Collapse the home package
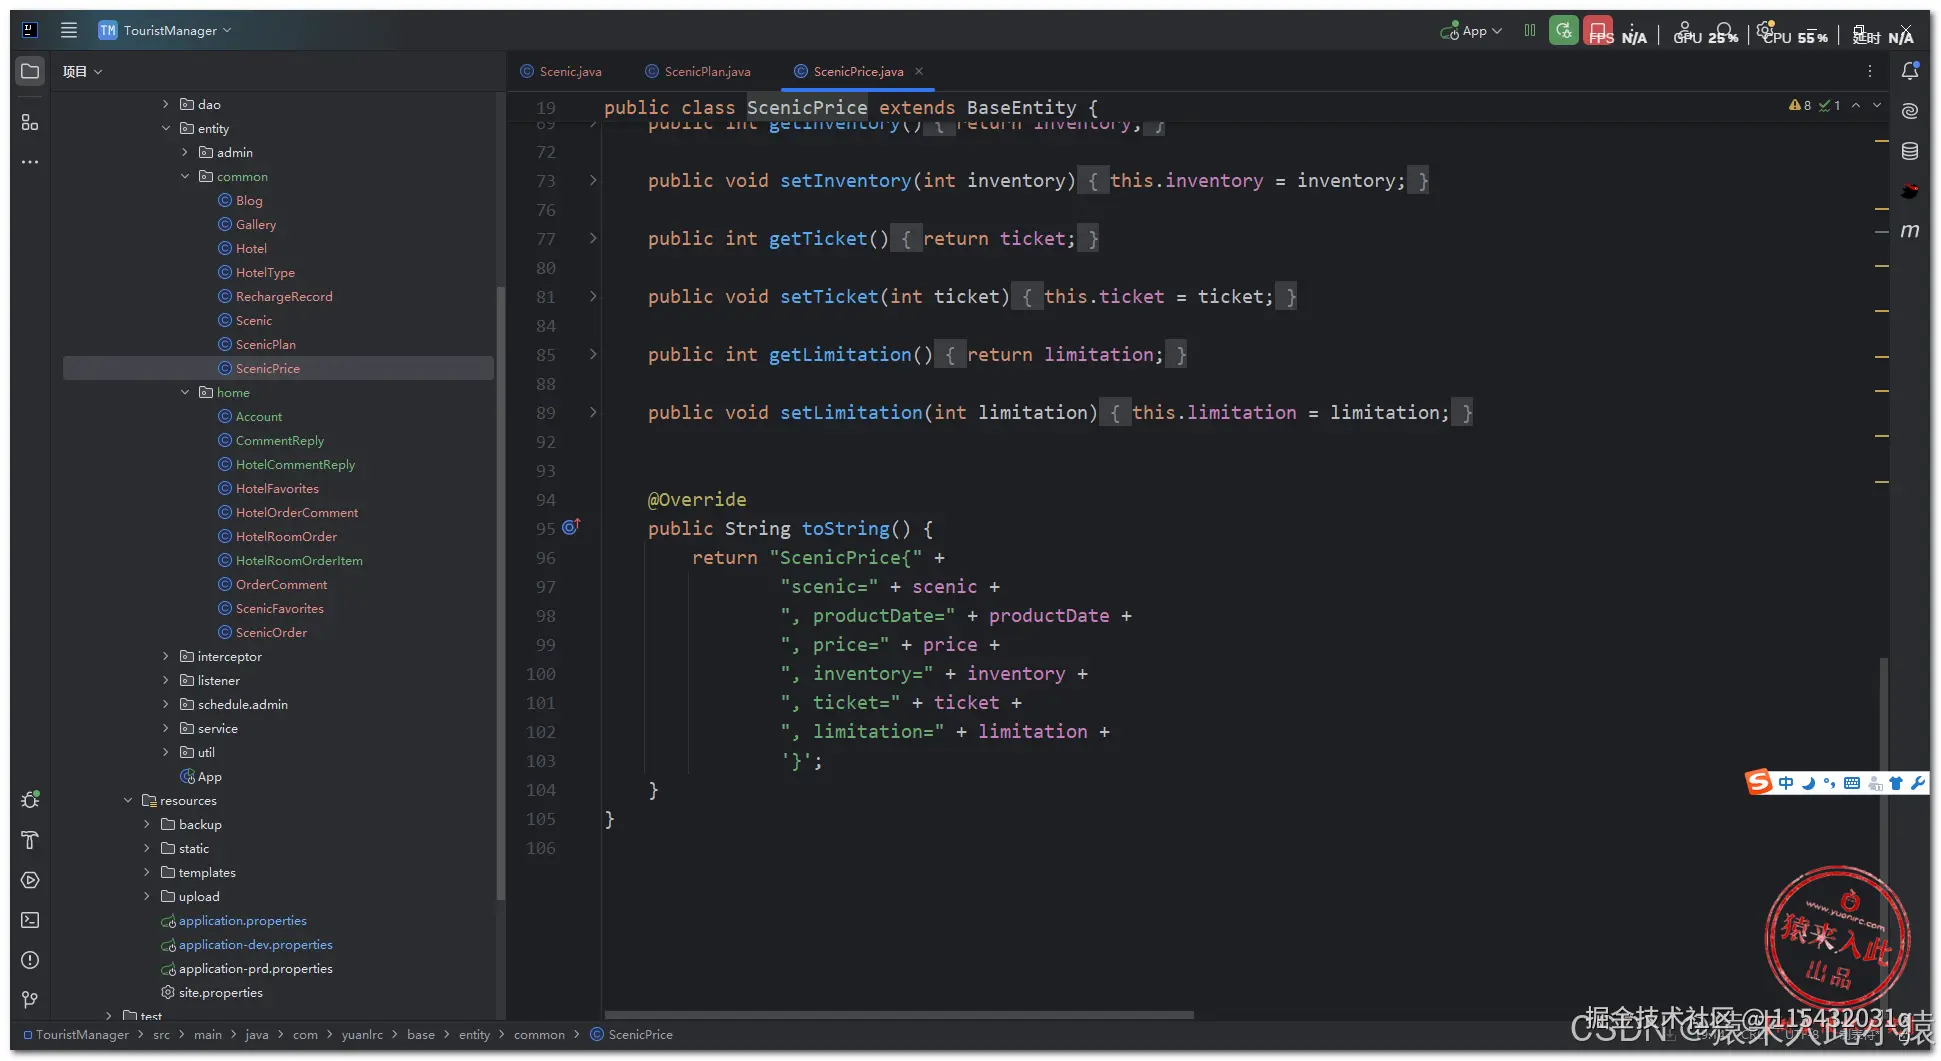 tap(185, 392)
